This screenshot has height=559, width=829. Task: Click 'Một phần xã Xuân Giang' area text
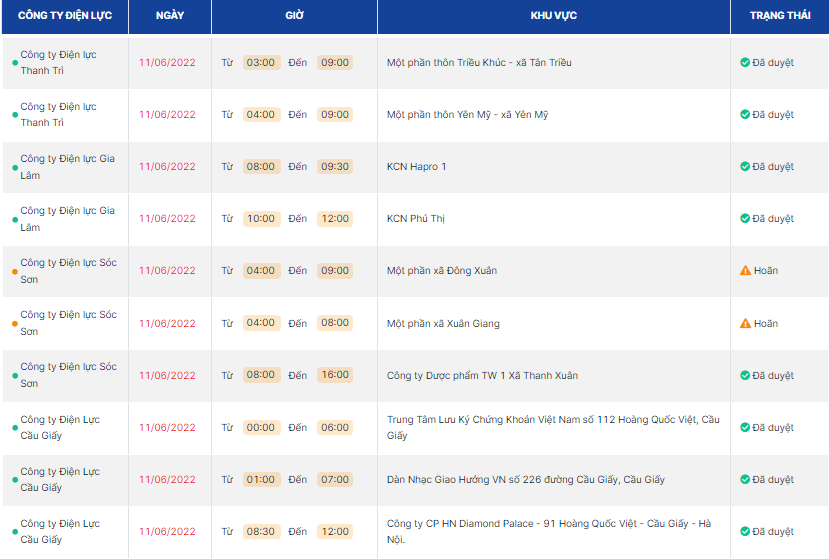(443, 323)
